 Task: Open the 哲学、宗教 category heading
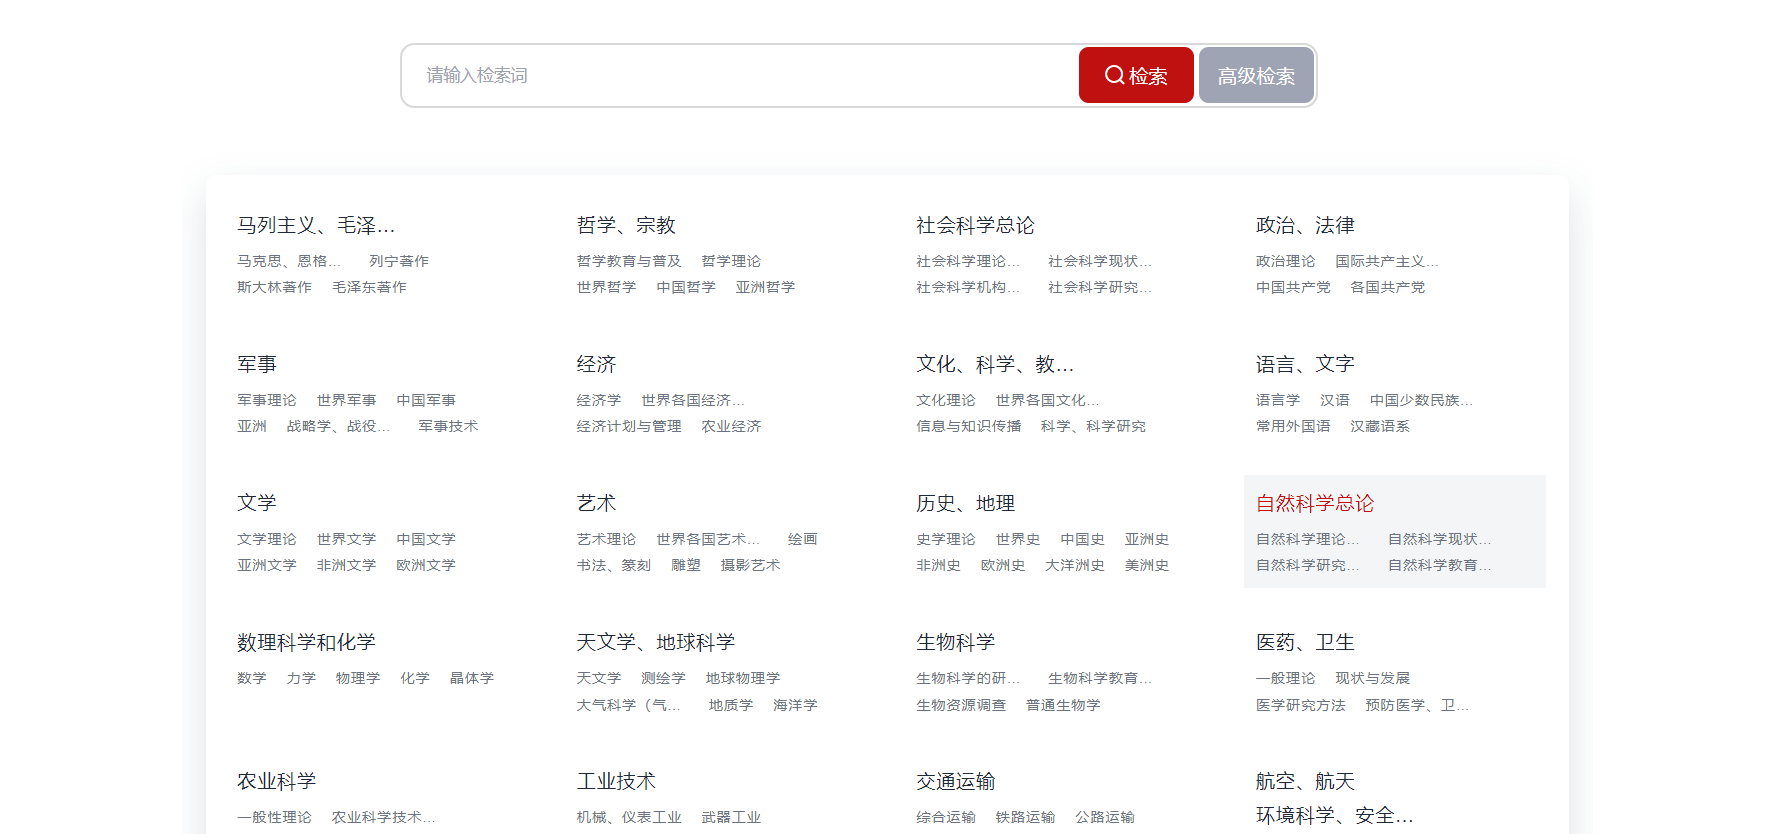(x=626, y=225)
